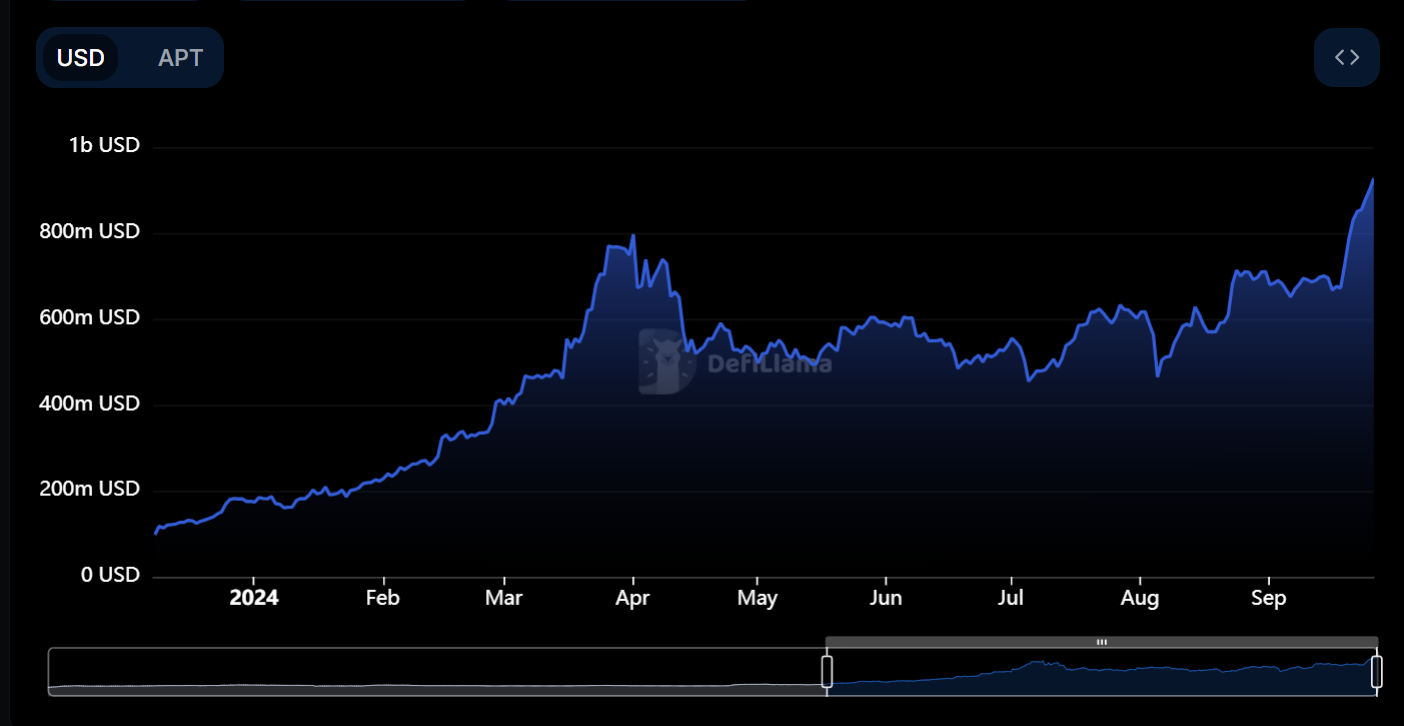The width and height of the screenshot is (1404, 726).
Task: Click the Jul date axis label
Action: pyautogui.click(x=1011, y=598)
